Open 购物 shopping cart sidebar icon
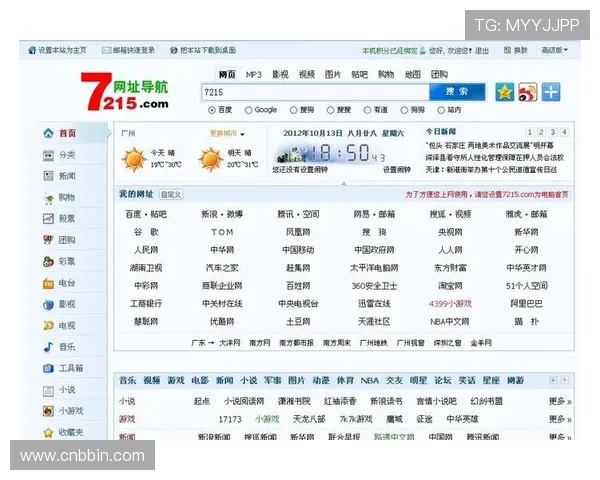 click(x=48, y=198)
